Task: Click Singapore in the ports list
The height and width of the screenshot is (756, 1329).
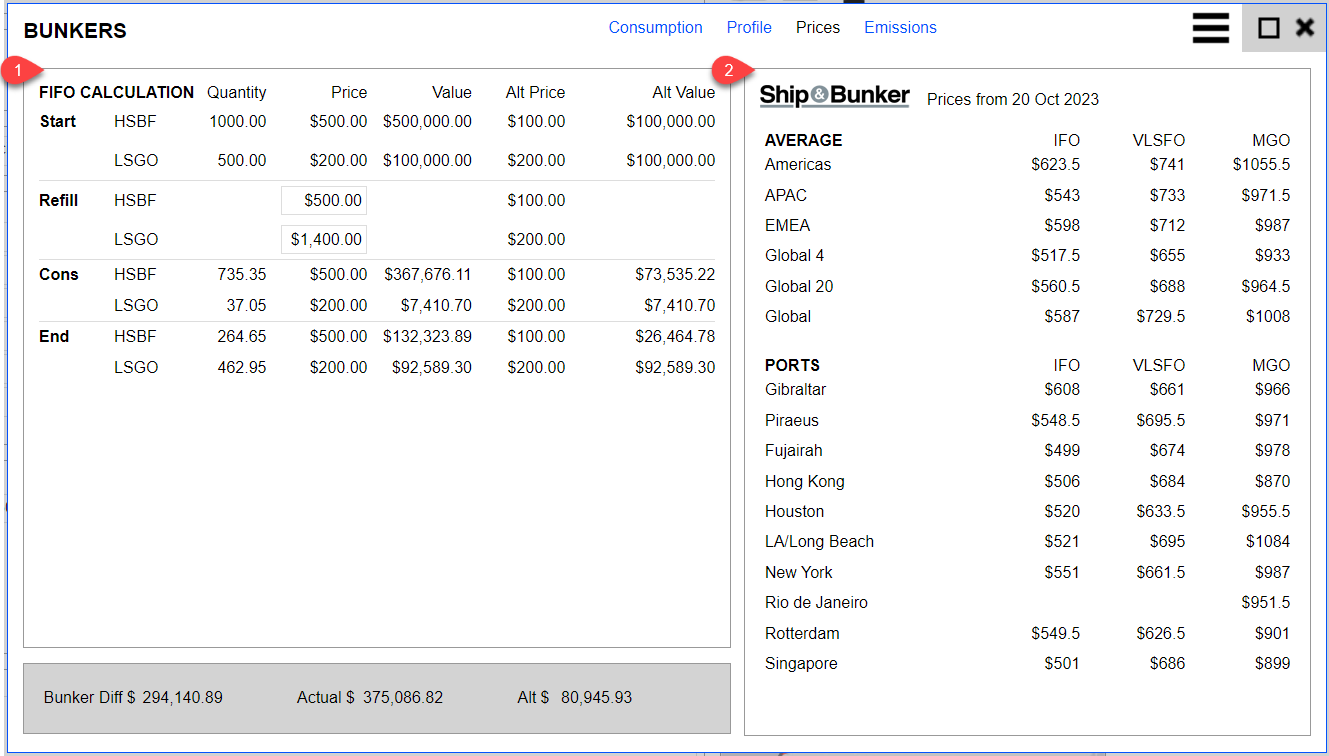Action: [801, 664]
